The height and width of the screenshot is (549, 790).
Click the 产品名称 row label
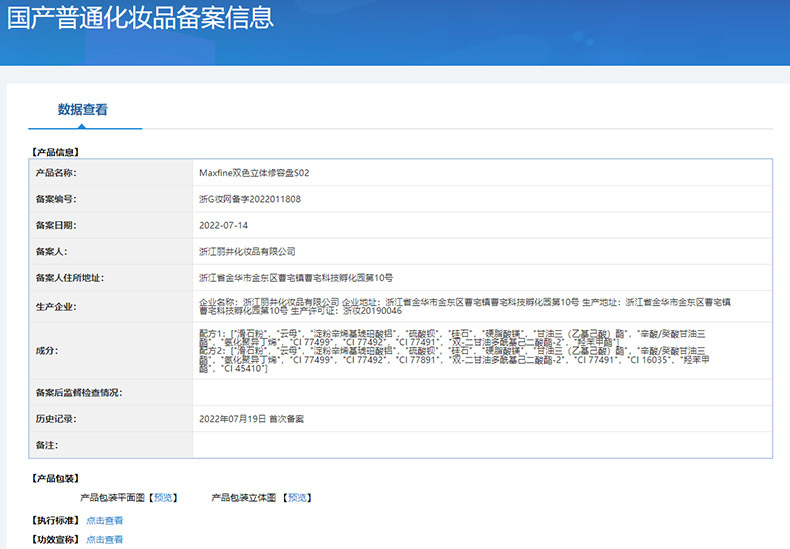pyautogui.click(x=56, y=173)
